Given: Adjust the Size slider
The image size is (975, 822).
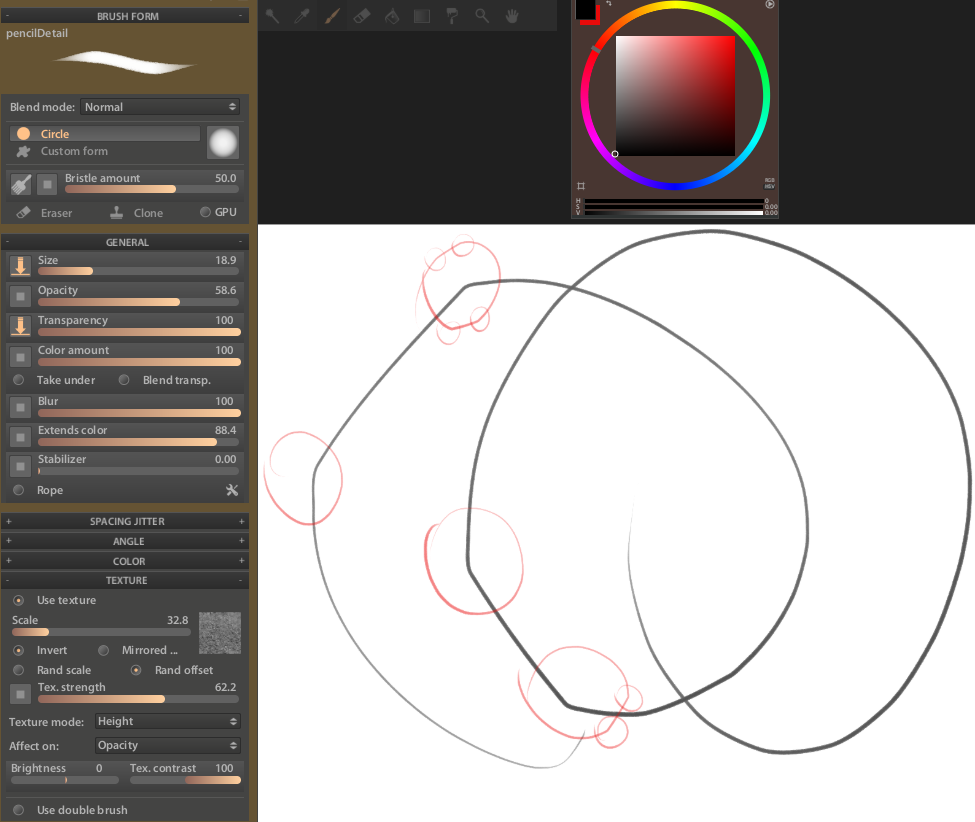Looking at the screenshot, I should 138,271.
